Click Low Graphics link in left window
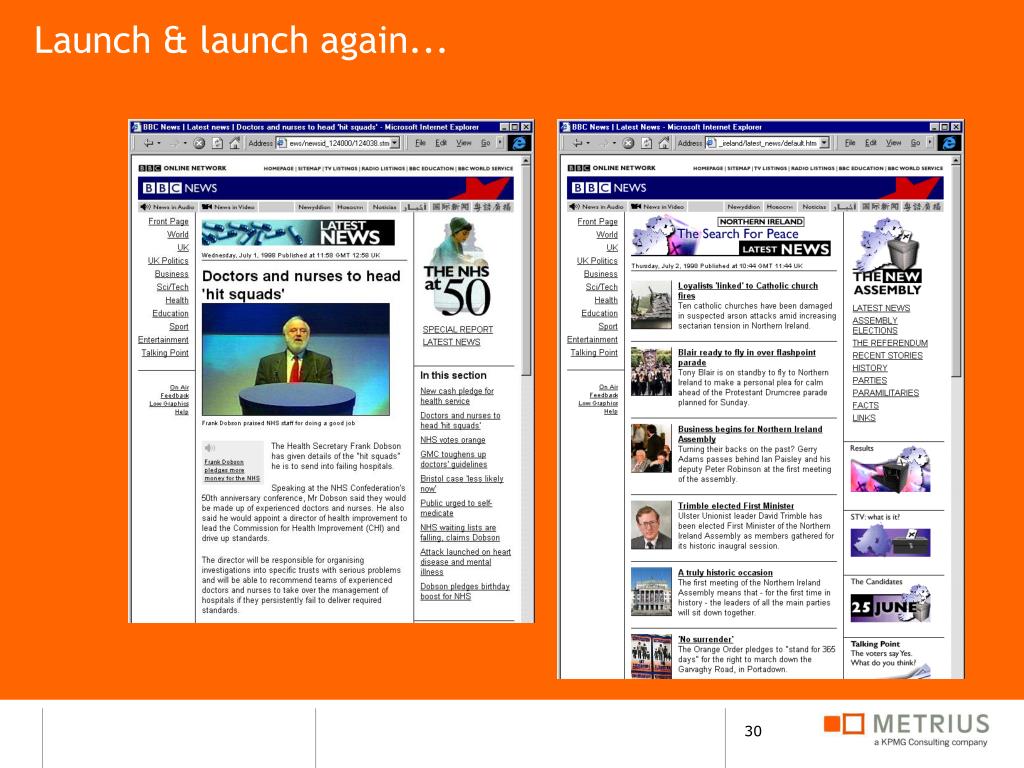1024x768 pixels. pos(168,404)
